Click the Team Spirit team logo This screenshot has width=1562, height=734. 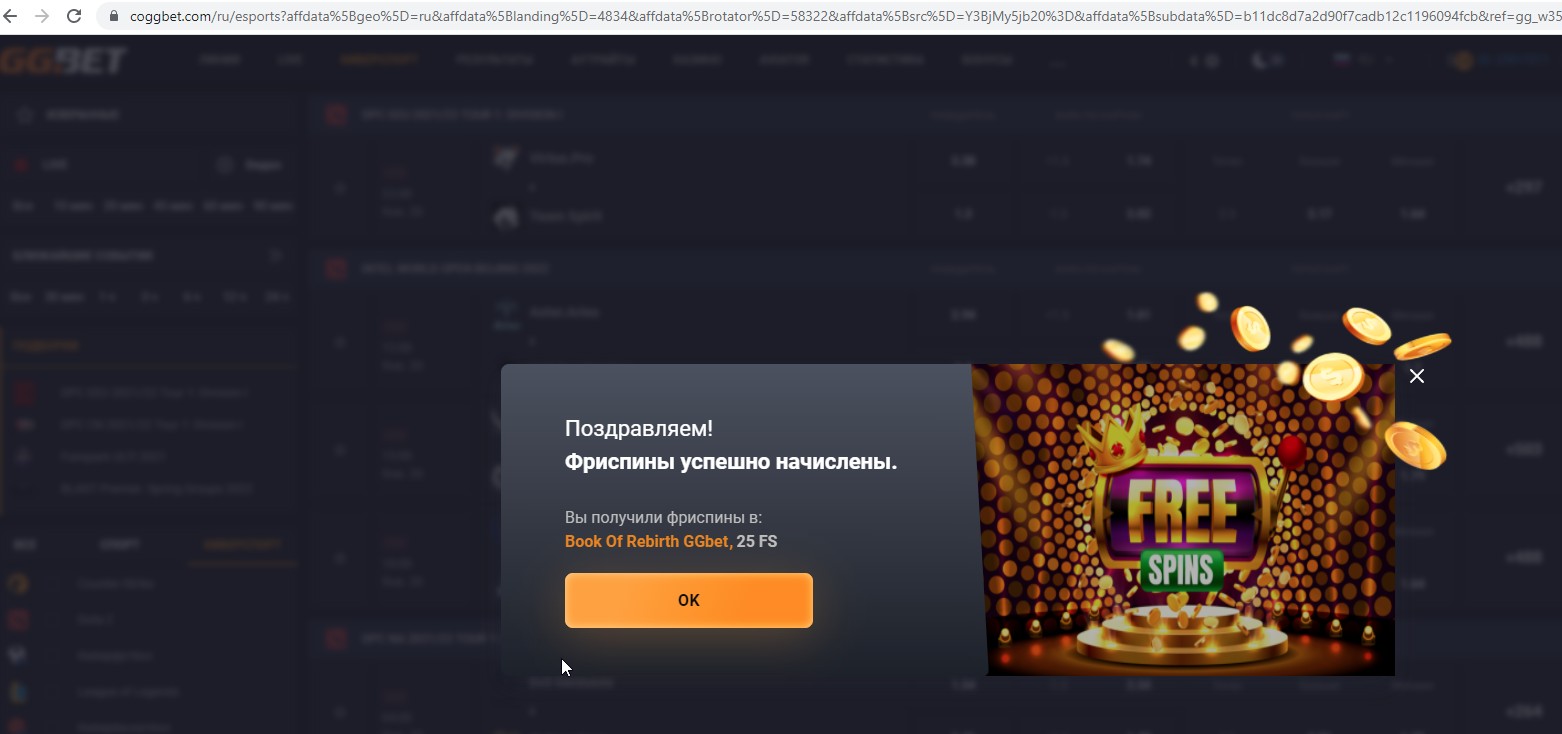click(x=508, y=216)
